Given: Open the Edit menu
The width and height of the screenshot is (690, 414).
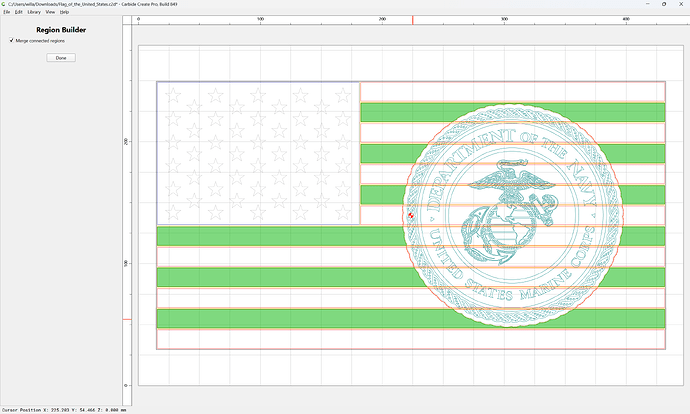Looking at the screenshot, I should (x=18, y=12).
